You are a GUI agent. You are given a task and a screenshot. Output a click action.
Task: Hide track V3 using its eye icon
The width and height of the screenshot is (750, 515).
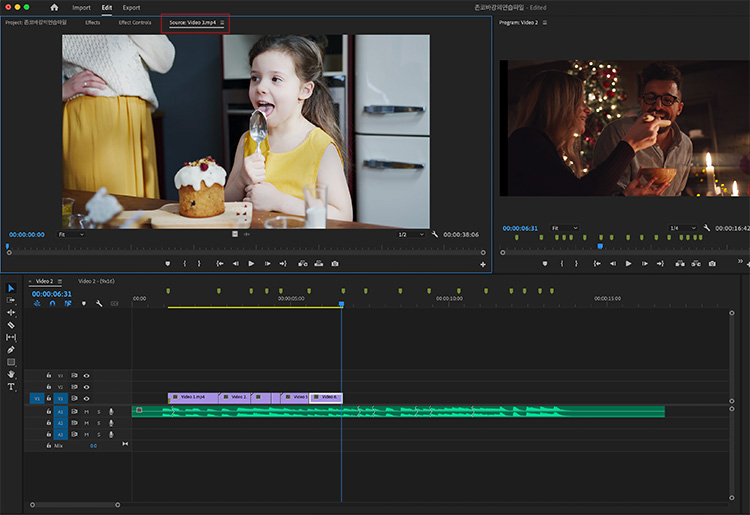86,376
